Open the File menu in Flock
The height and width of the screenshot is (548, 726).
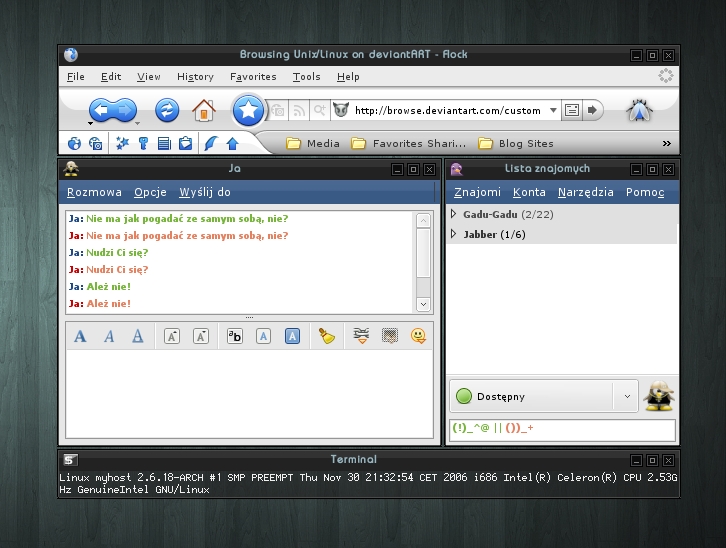pos(75,76)
